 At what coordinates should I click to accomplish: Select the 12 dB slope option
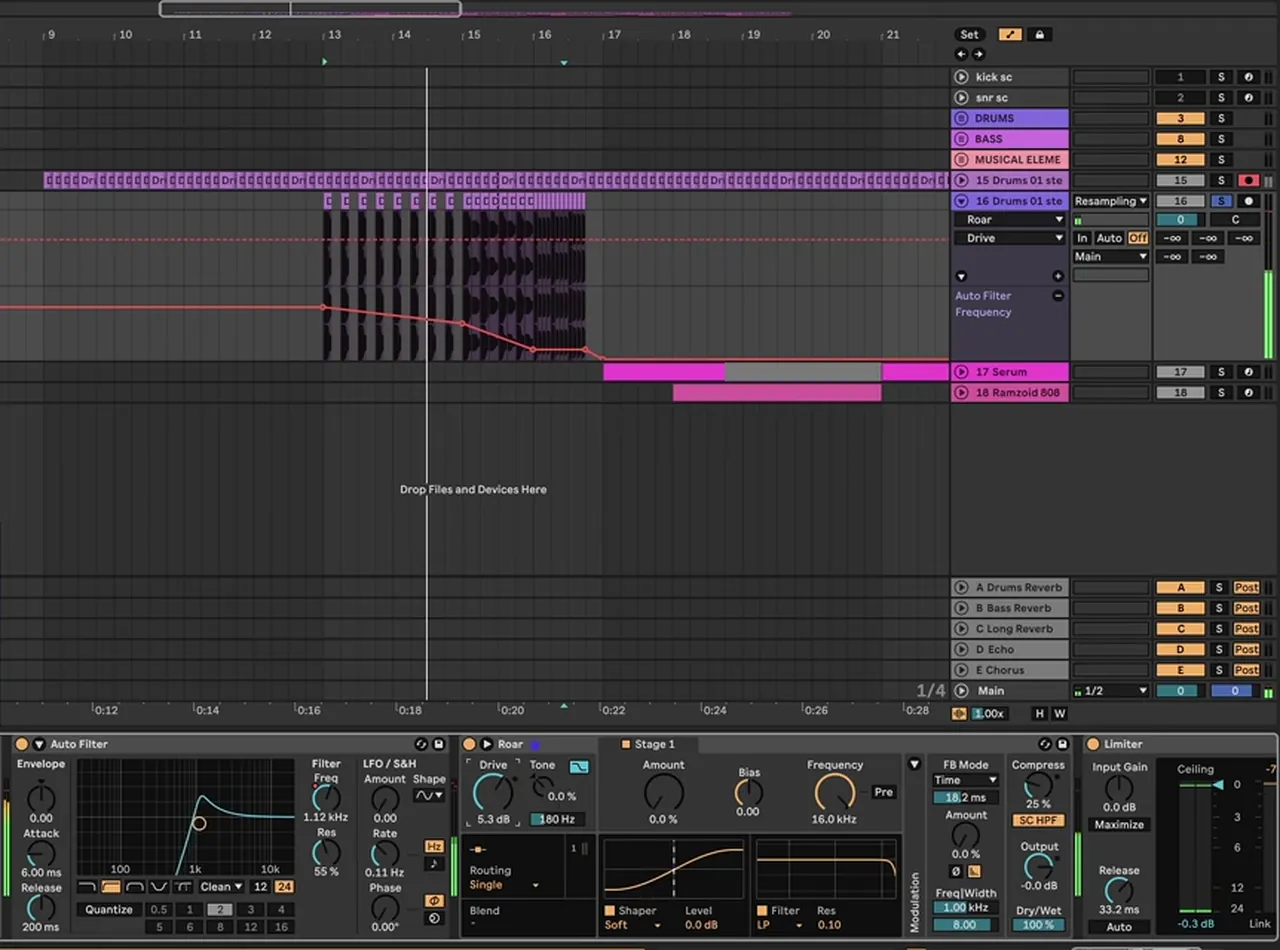coord(260,886)
